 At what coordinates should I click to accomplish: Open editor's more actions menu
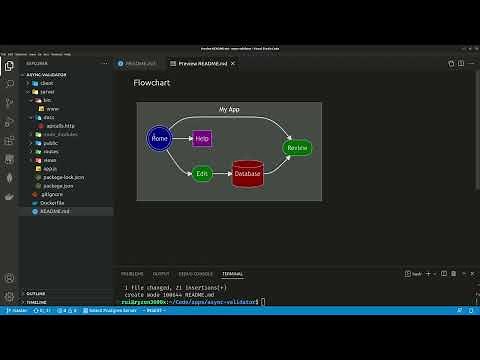coord(471,63)
